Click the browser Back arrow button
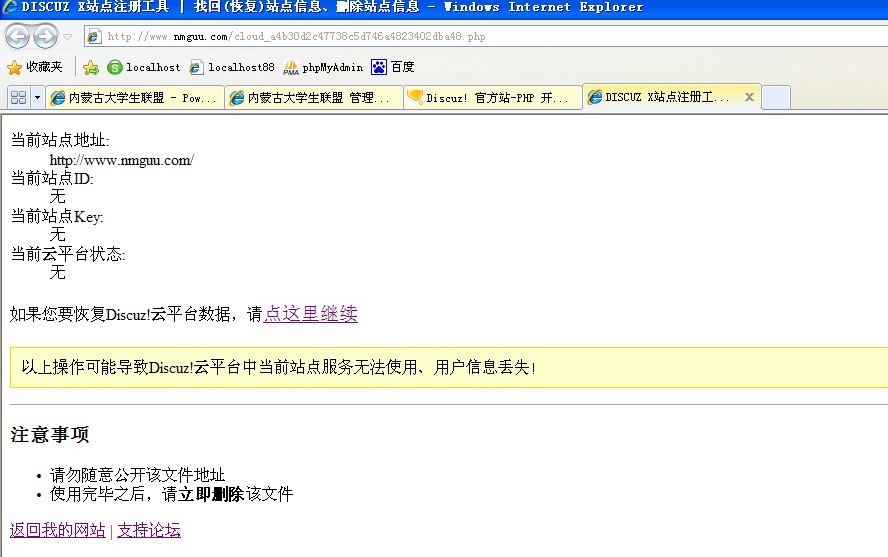The image size is (888, 557). point(17,37)
